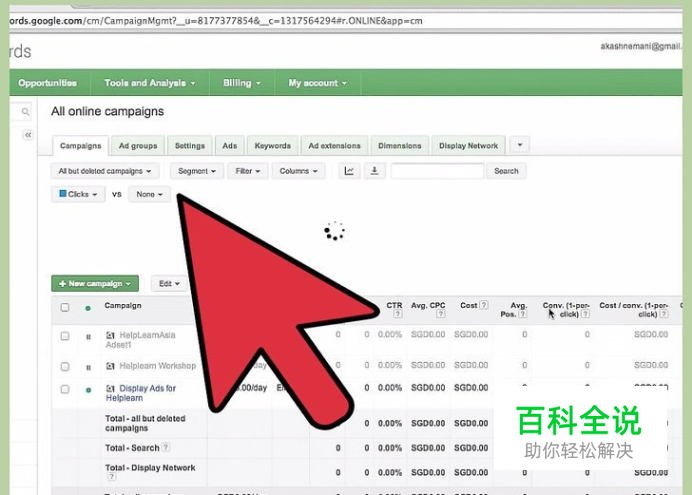Open the Total - Search help icon
This screenshot has width=692, height=495.
click(165, 447)
